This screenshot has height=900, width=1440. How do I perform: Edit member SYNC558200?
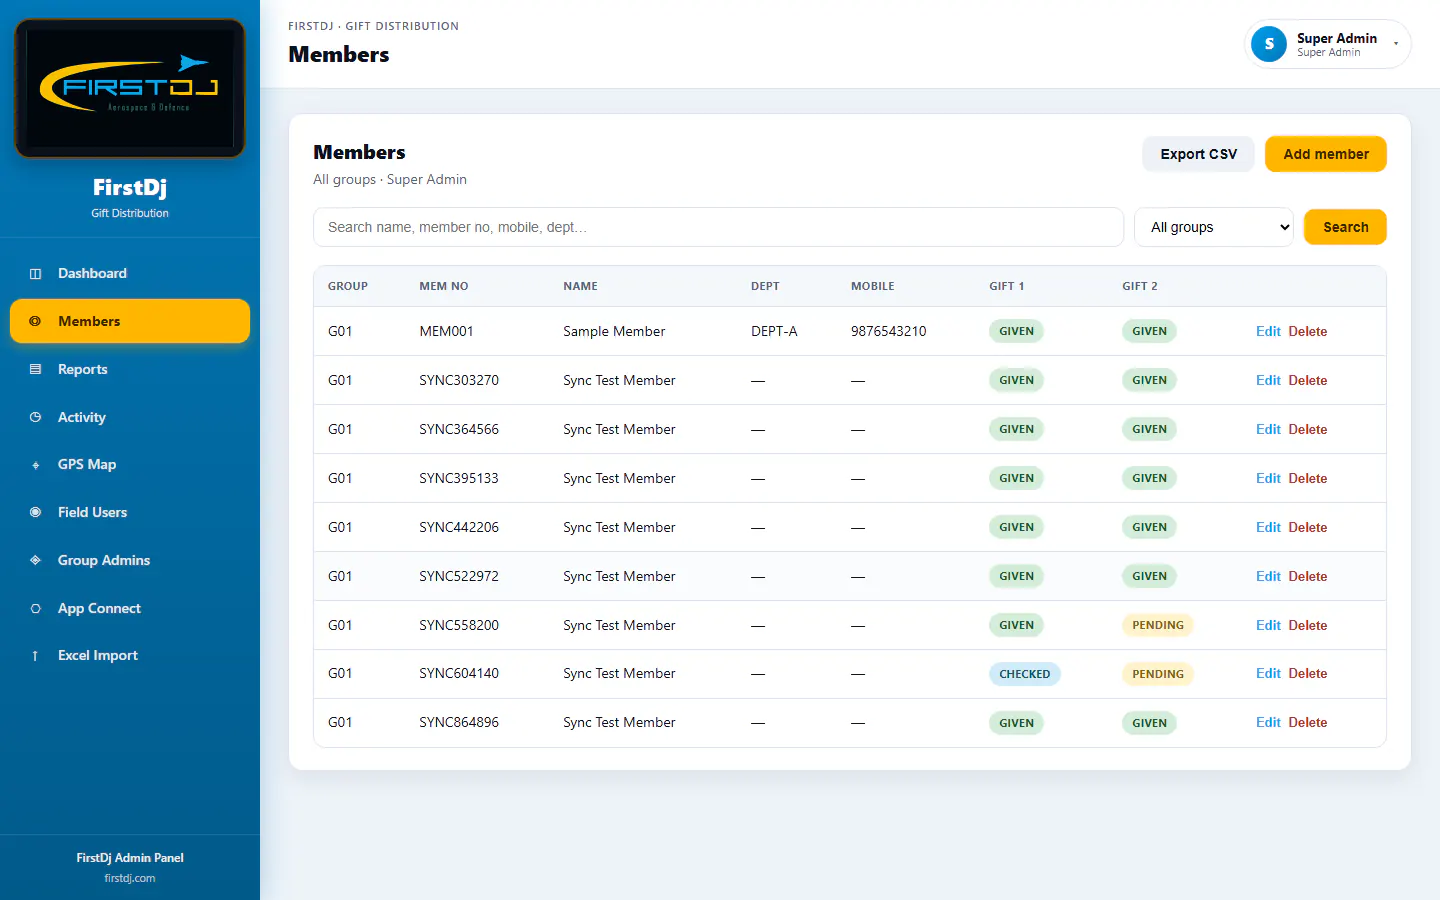[x=1268, y=625]
